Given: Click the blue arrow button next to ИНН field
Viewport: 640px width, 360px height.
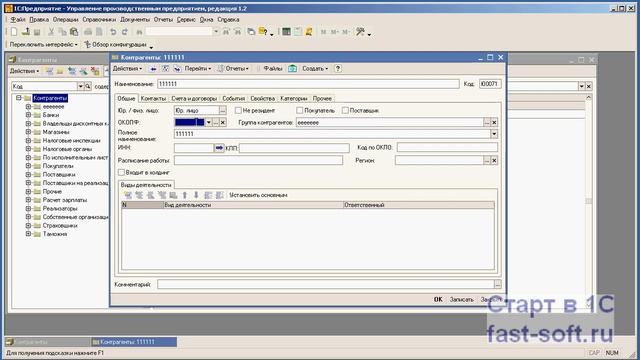Looking at the screenshot, I should point(219,148).
